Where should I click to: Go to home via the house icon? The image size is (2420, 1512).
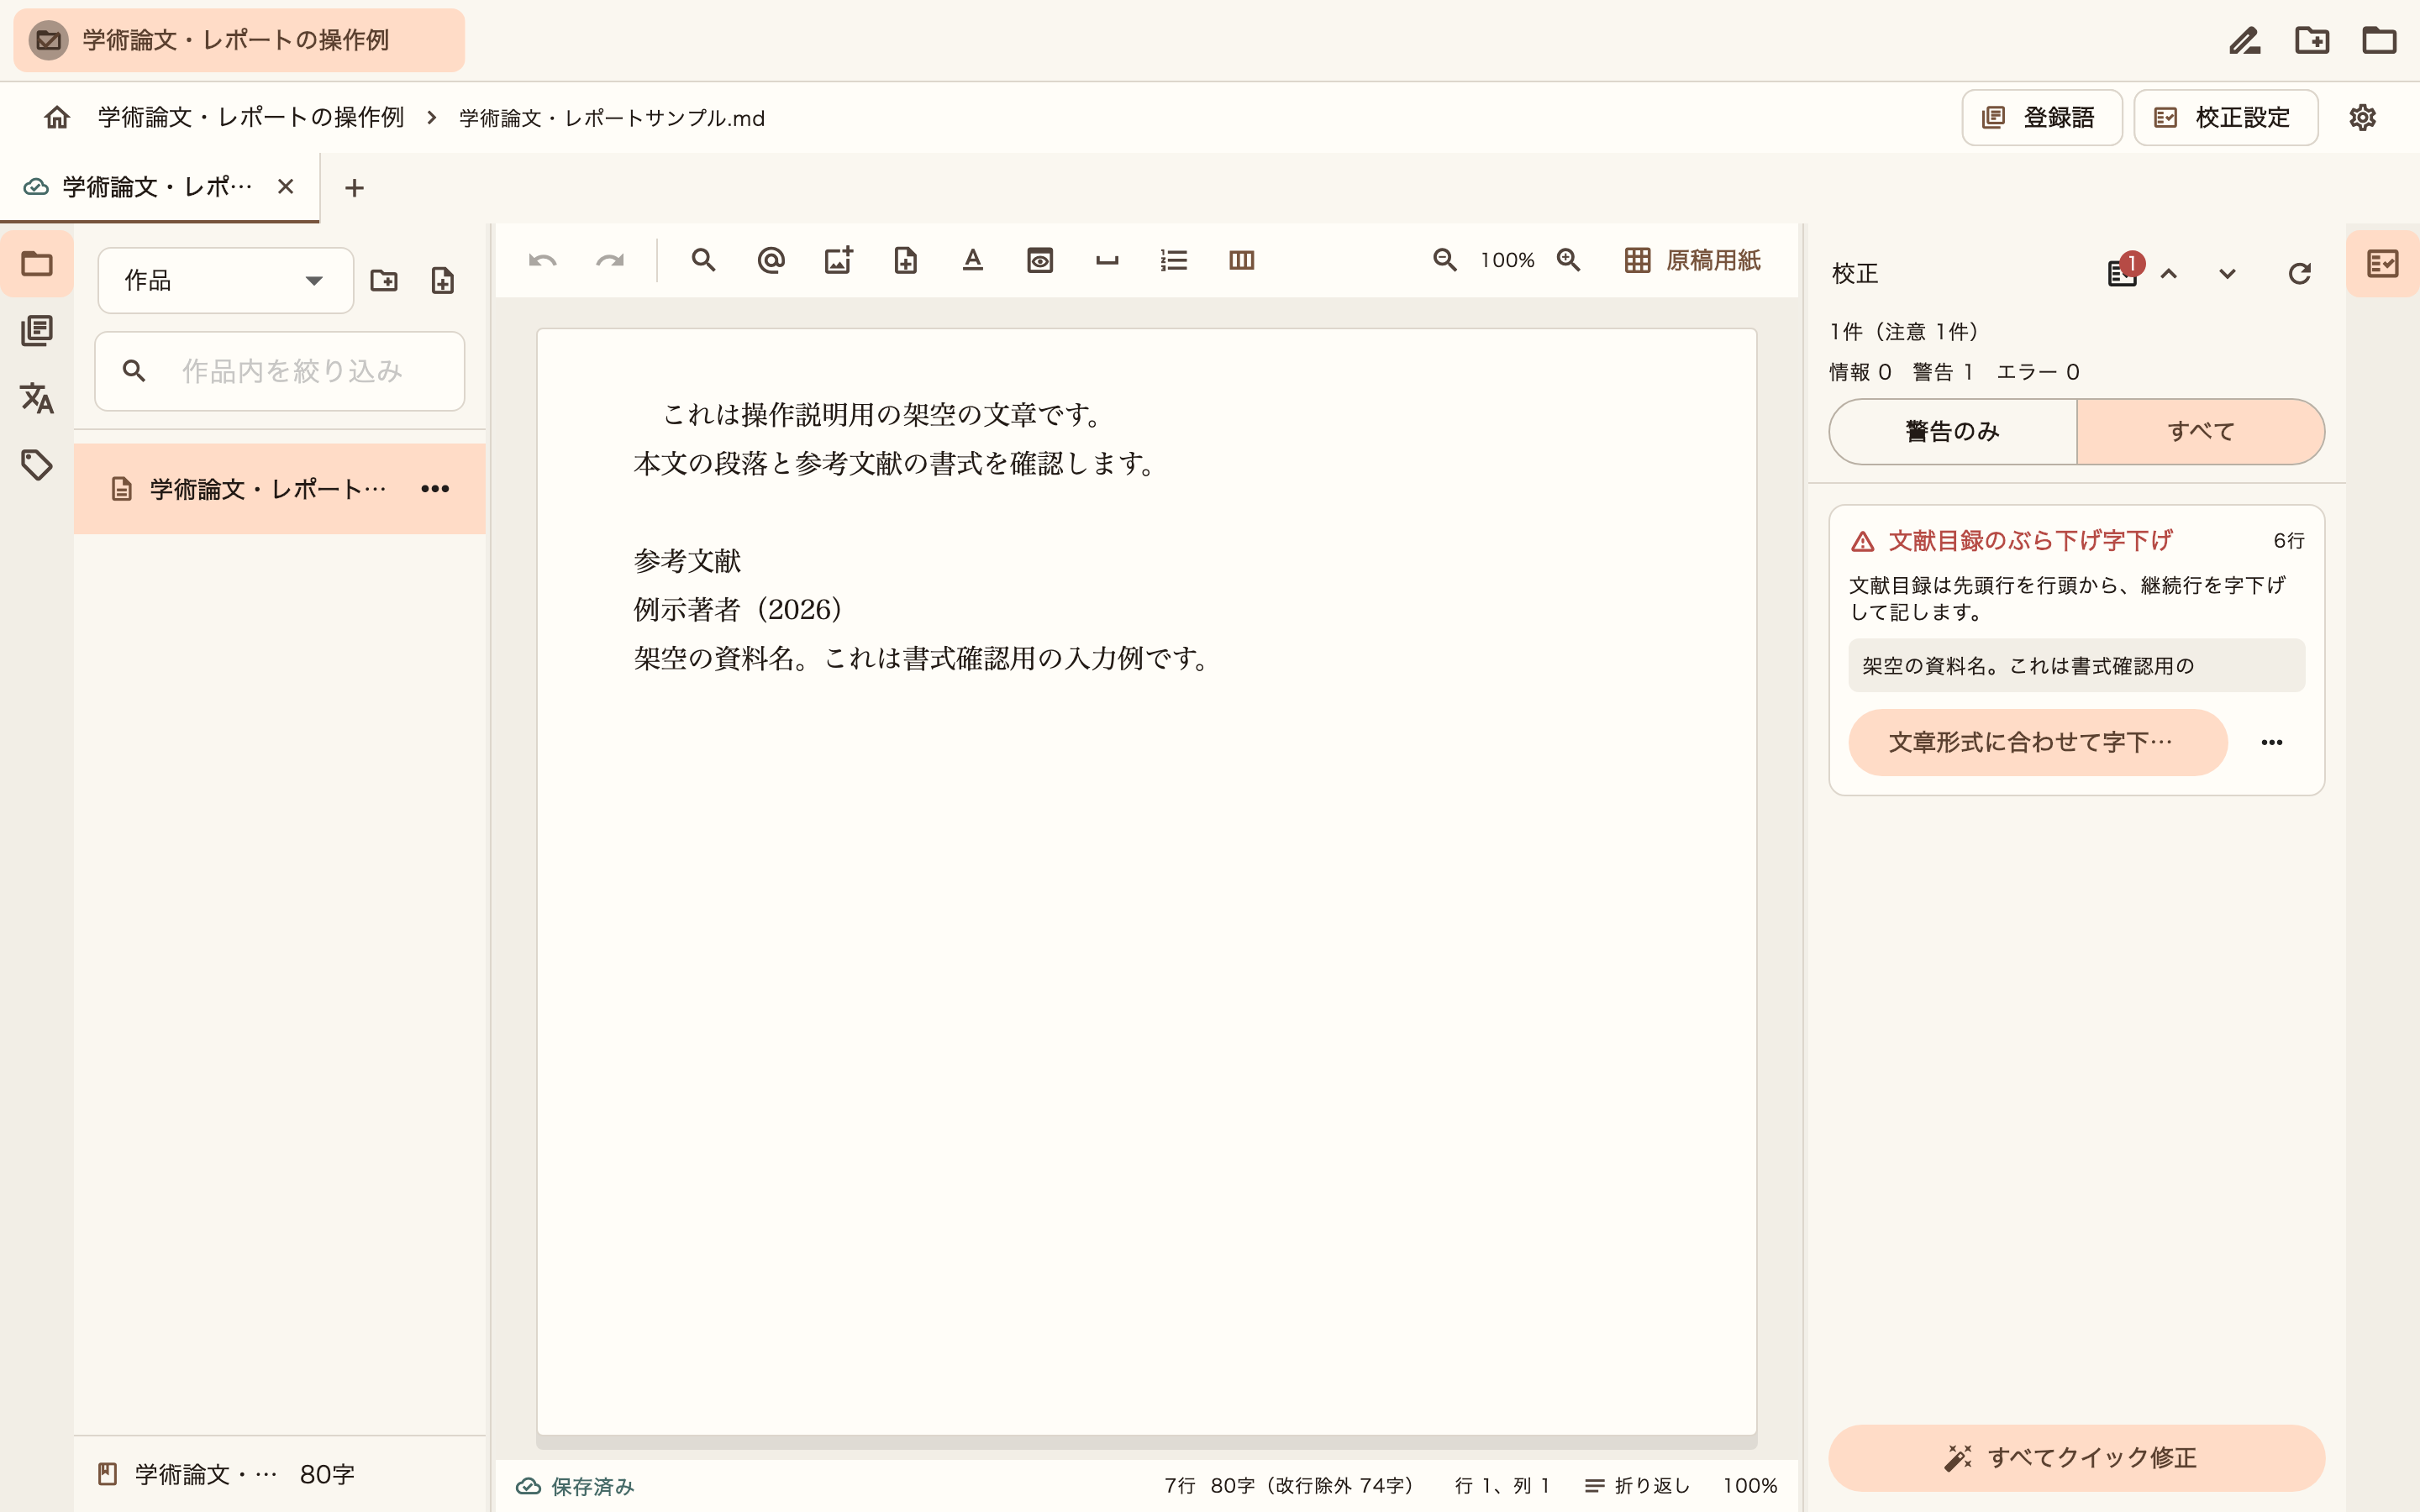click(57, 117)
